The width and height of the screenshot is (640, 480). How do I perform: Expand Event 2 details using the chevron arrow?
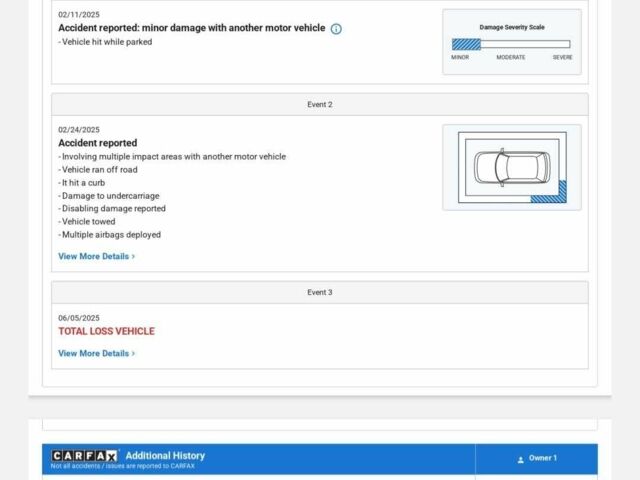(133, 257)
